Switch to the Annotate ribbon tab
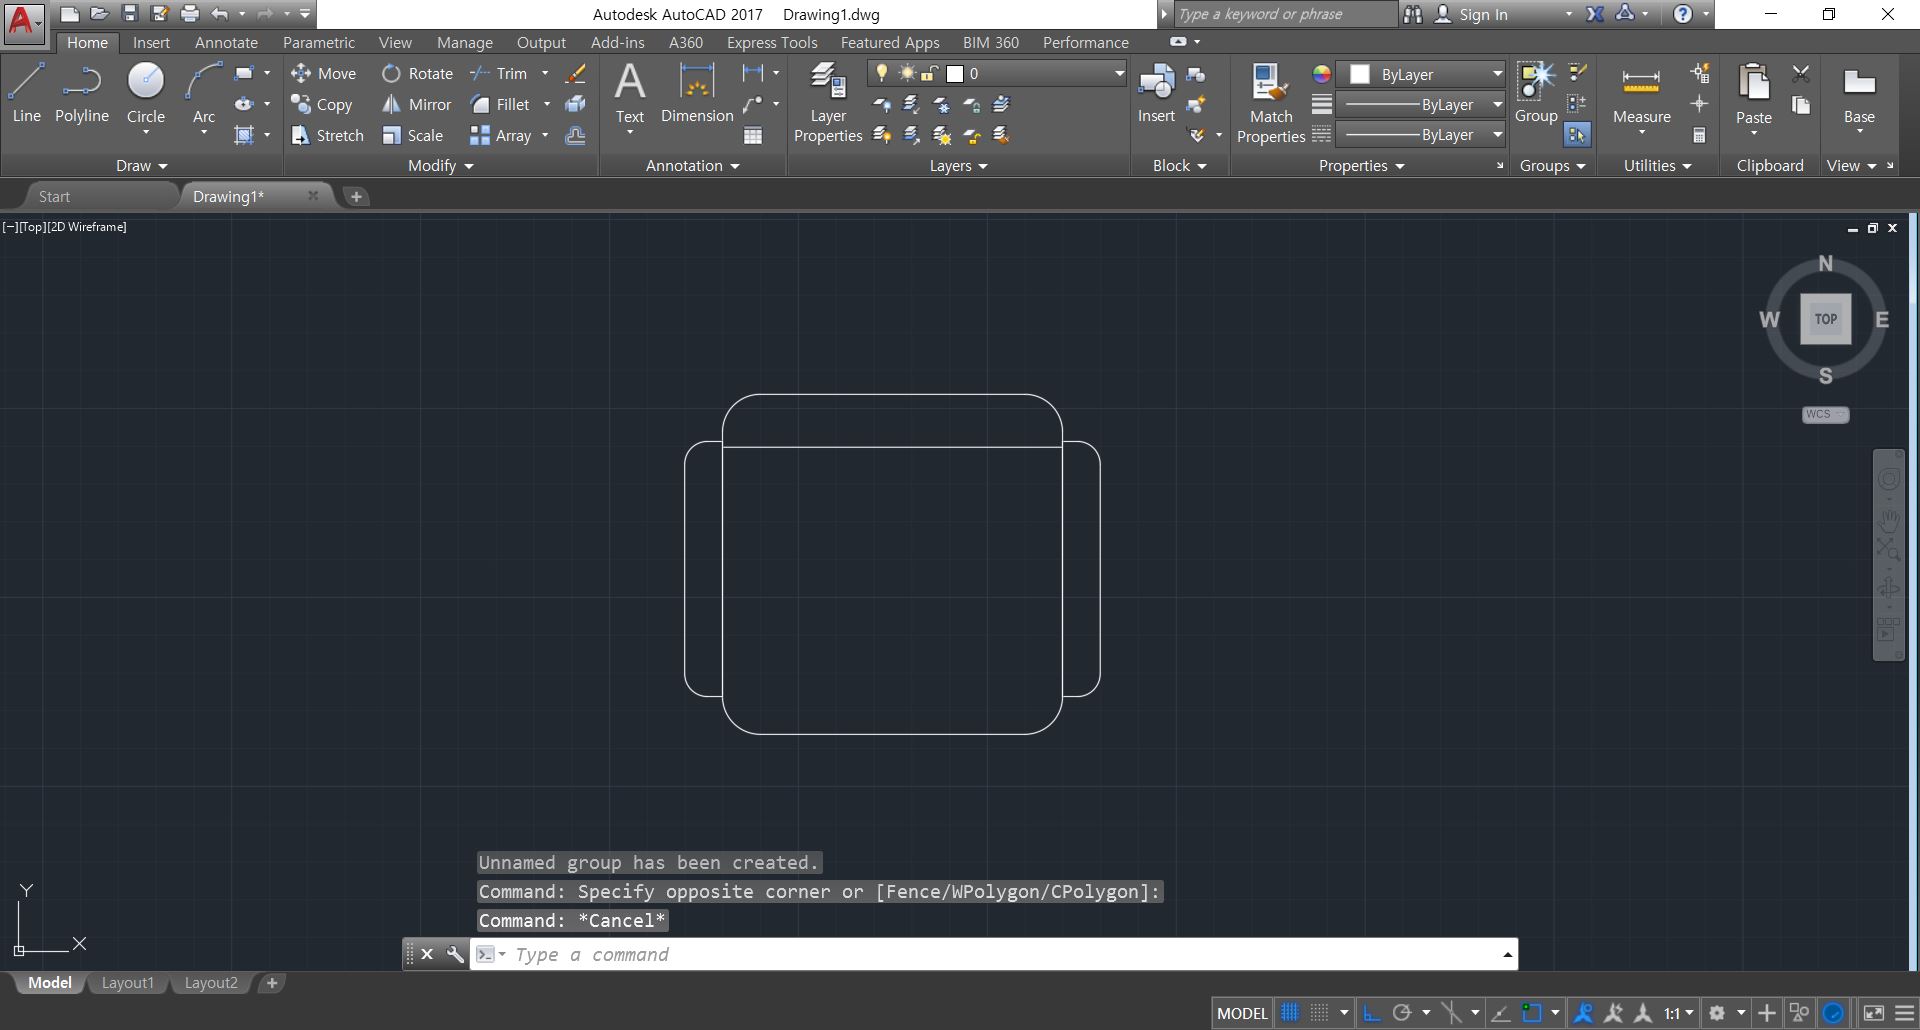Viewport: 1920px width, 1030px height. click(x=226, y=42)
